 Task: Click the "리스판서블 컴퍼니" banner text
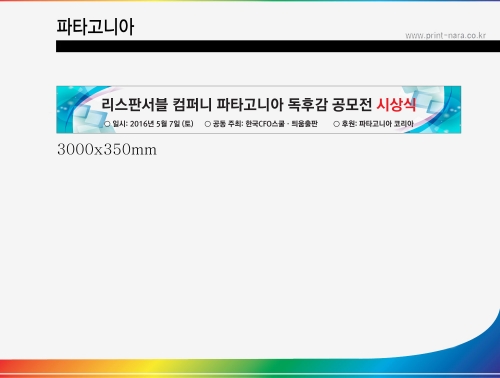[x=157, y=105]
